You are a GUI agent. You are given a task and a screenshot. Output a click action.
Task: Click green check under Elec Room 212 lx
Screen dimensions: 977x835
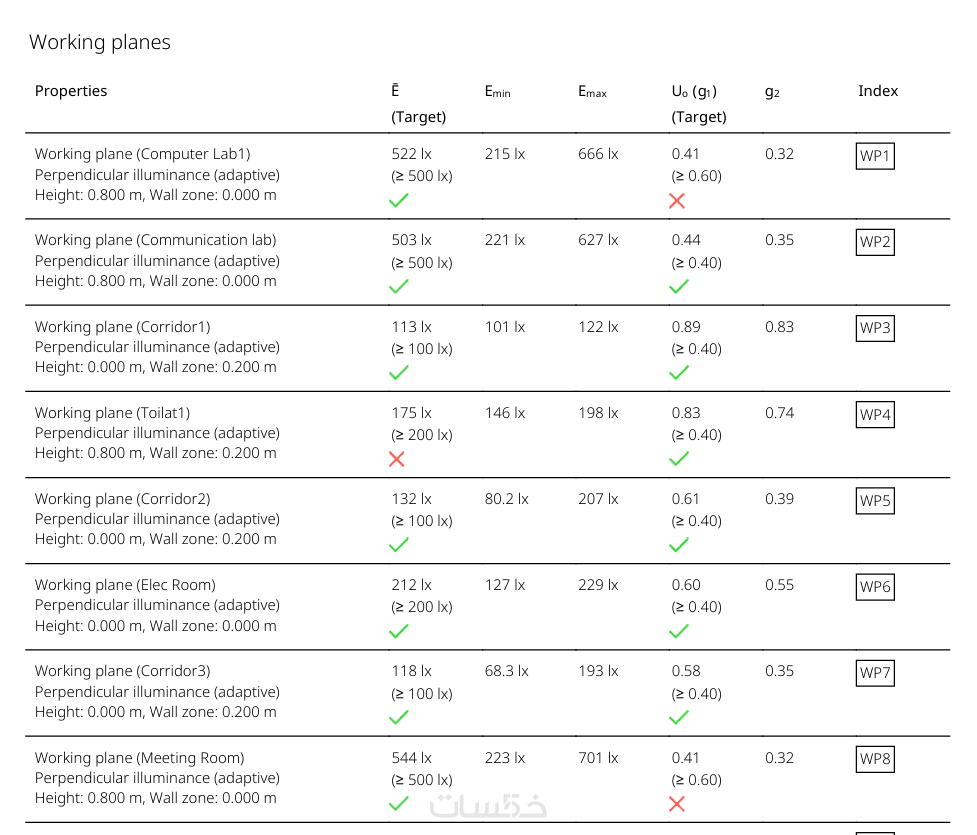(398, 631)
